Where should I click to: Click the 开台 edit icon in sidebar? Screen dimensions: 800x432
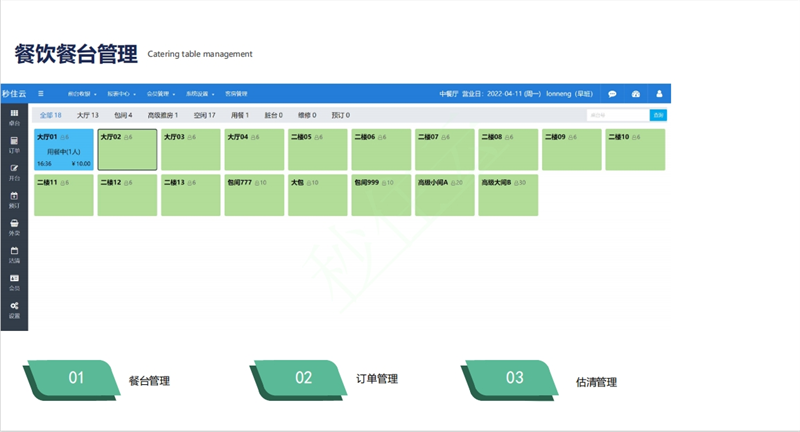click(14, 171)
